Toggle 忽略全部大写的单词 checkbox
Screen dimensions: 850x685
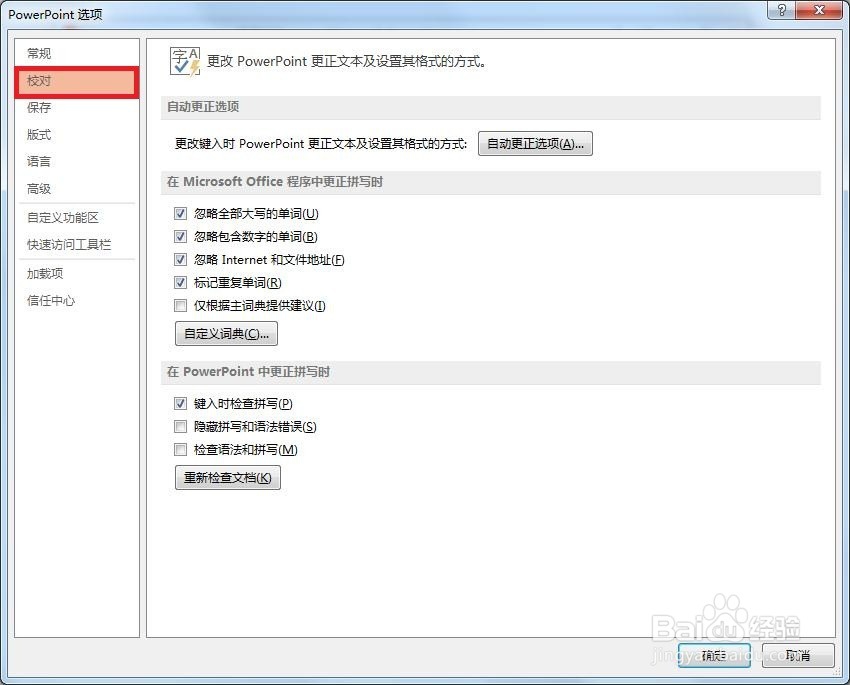click(181, 214)
